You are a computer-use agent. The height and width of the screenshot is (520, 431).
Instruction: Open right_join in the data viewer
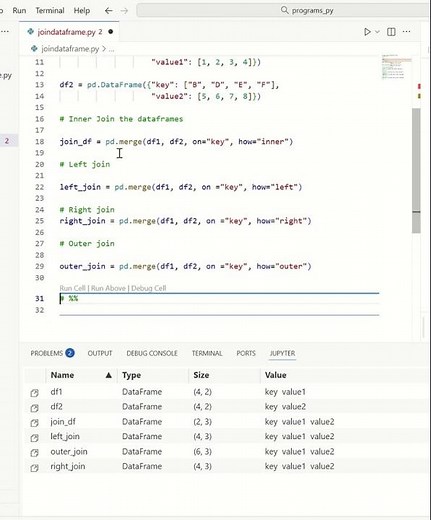(34, 468)
